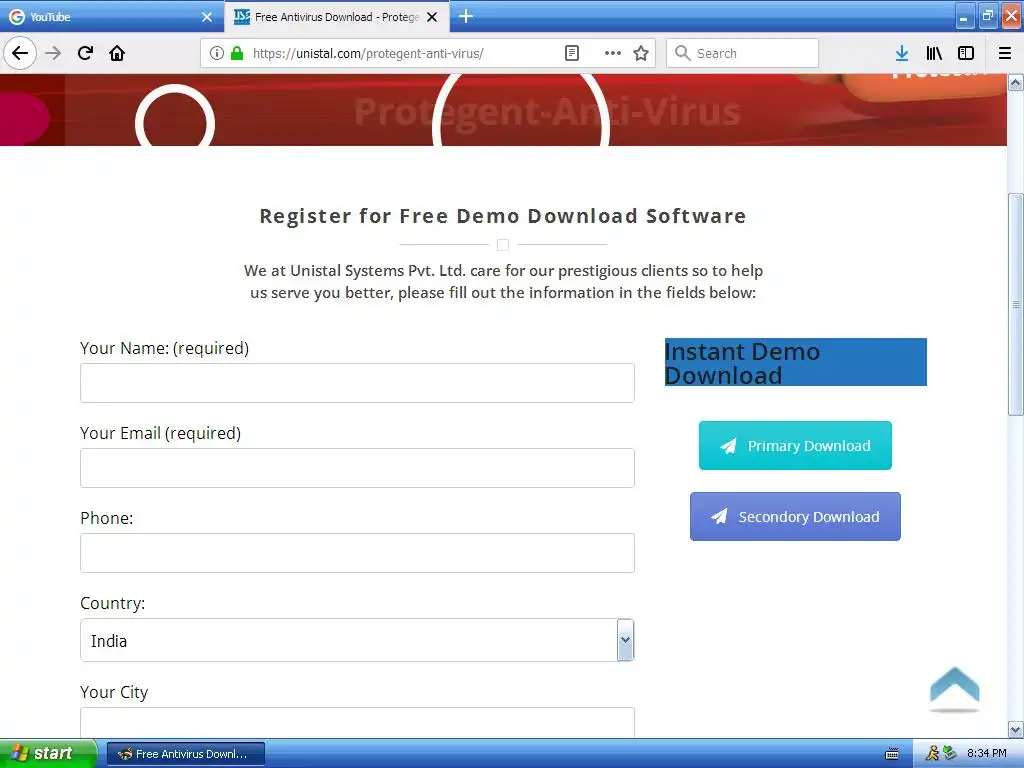
Task: Open the Windows start button
Action: 48,754
